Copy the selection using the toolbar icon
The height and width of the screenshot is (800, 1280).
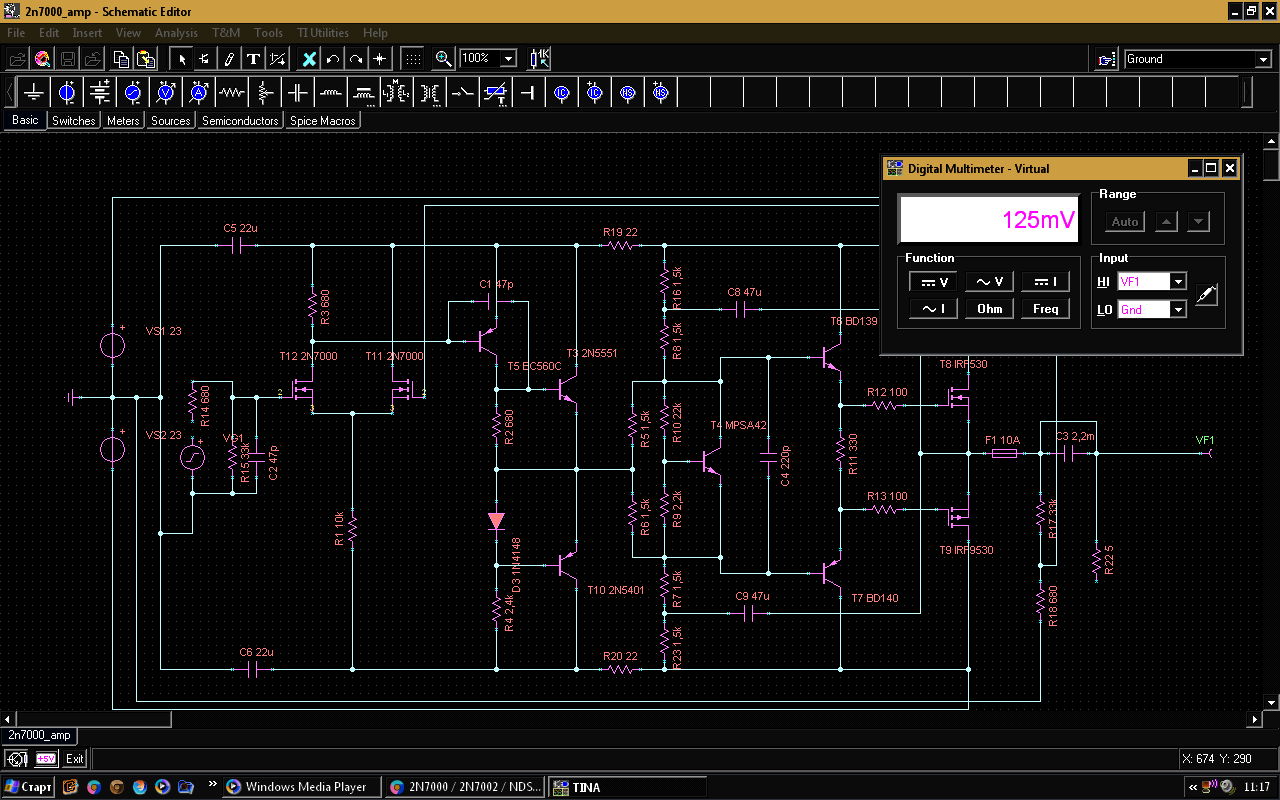click(121, 59)
